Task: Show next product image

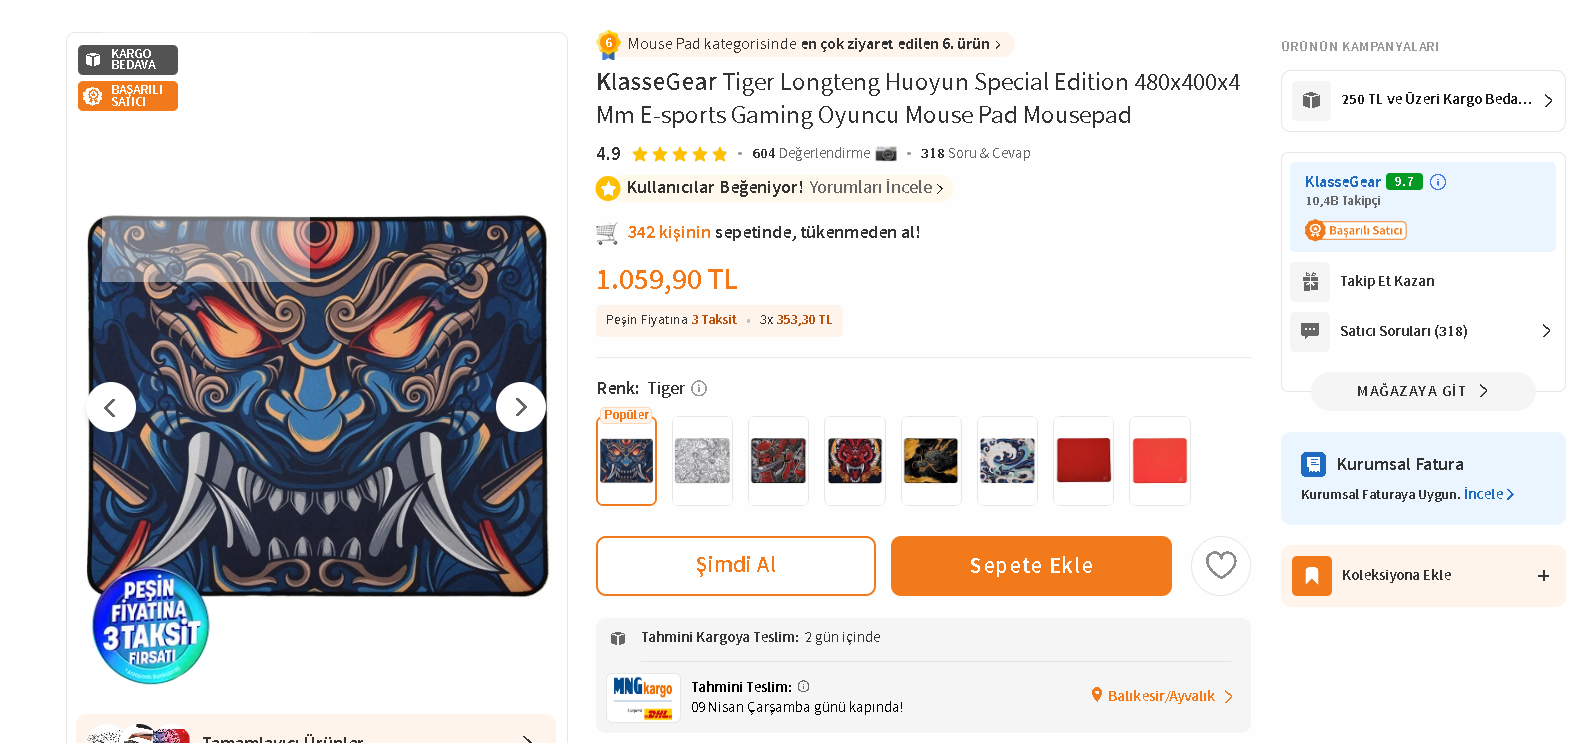Action: point(520,407)
